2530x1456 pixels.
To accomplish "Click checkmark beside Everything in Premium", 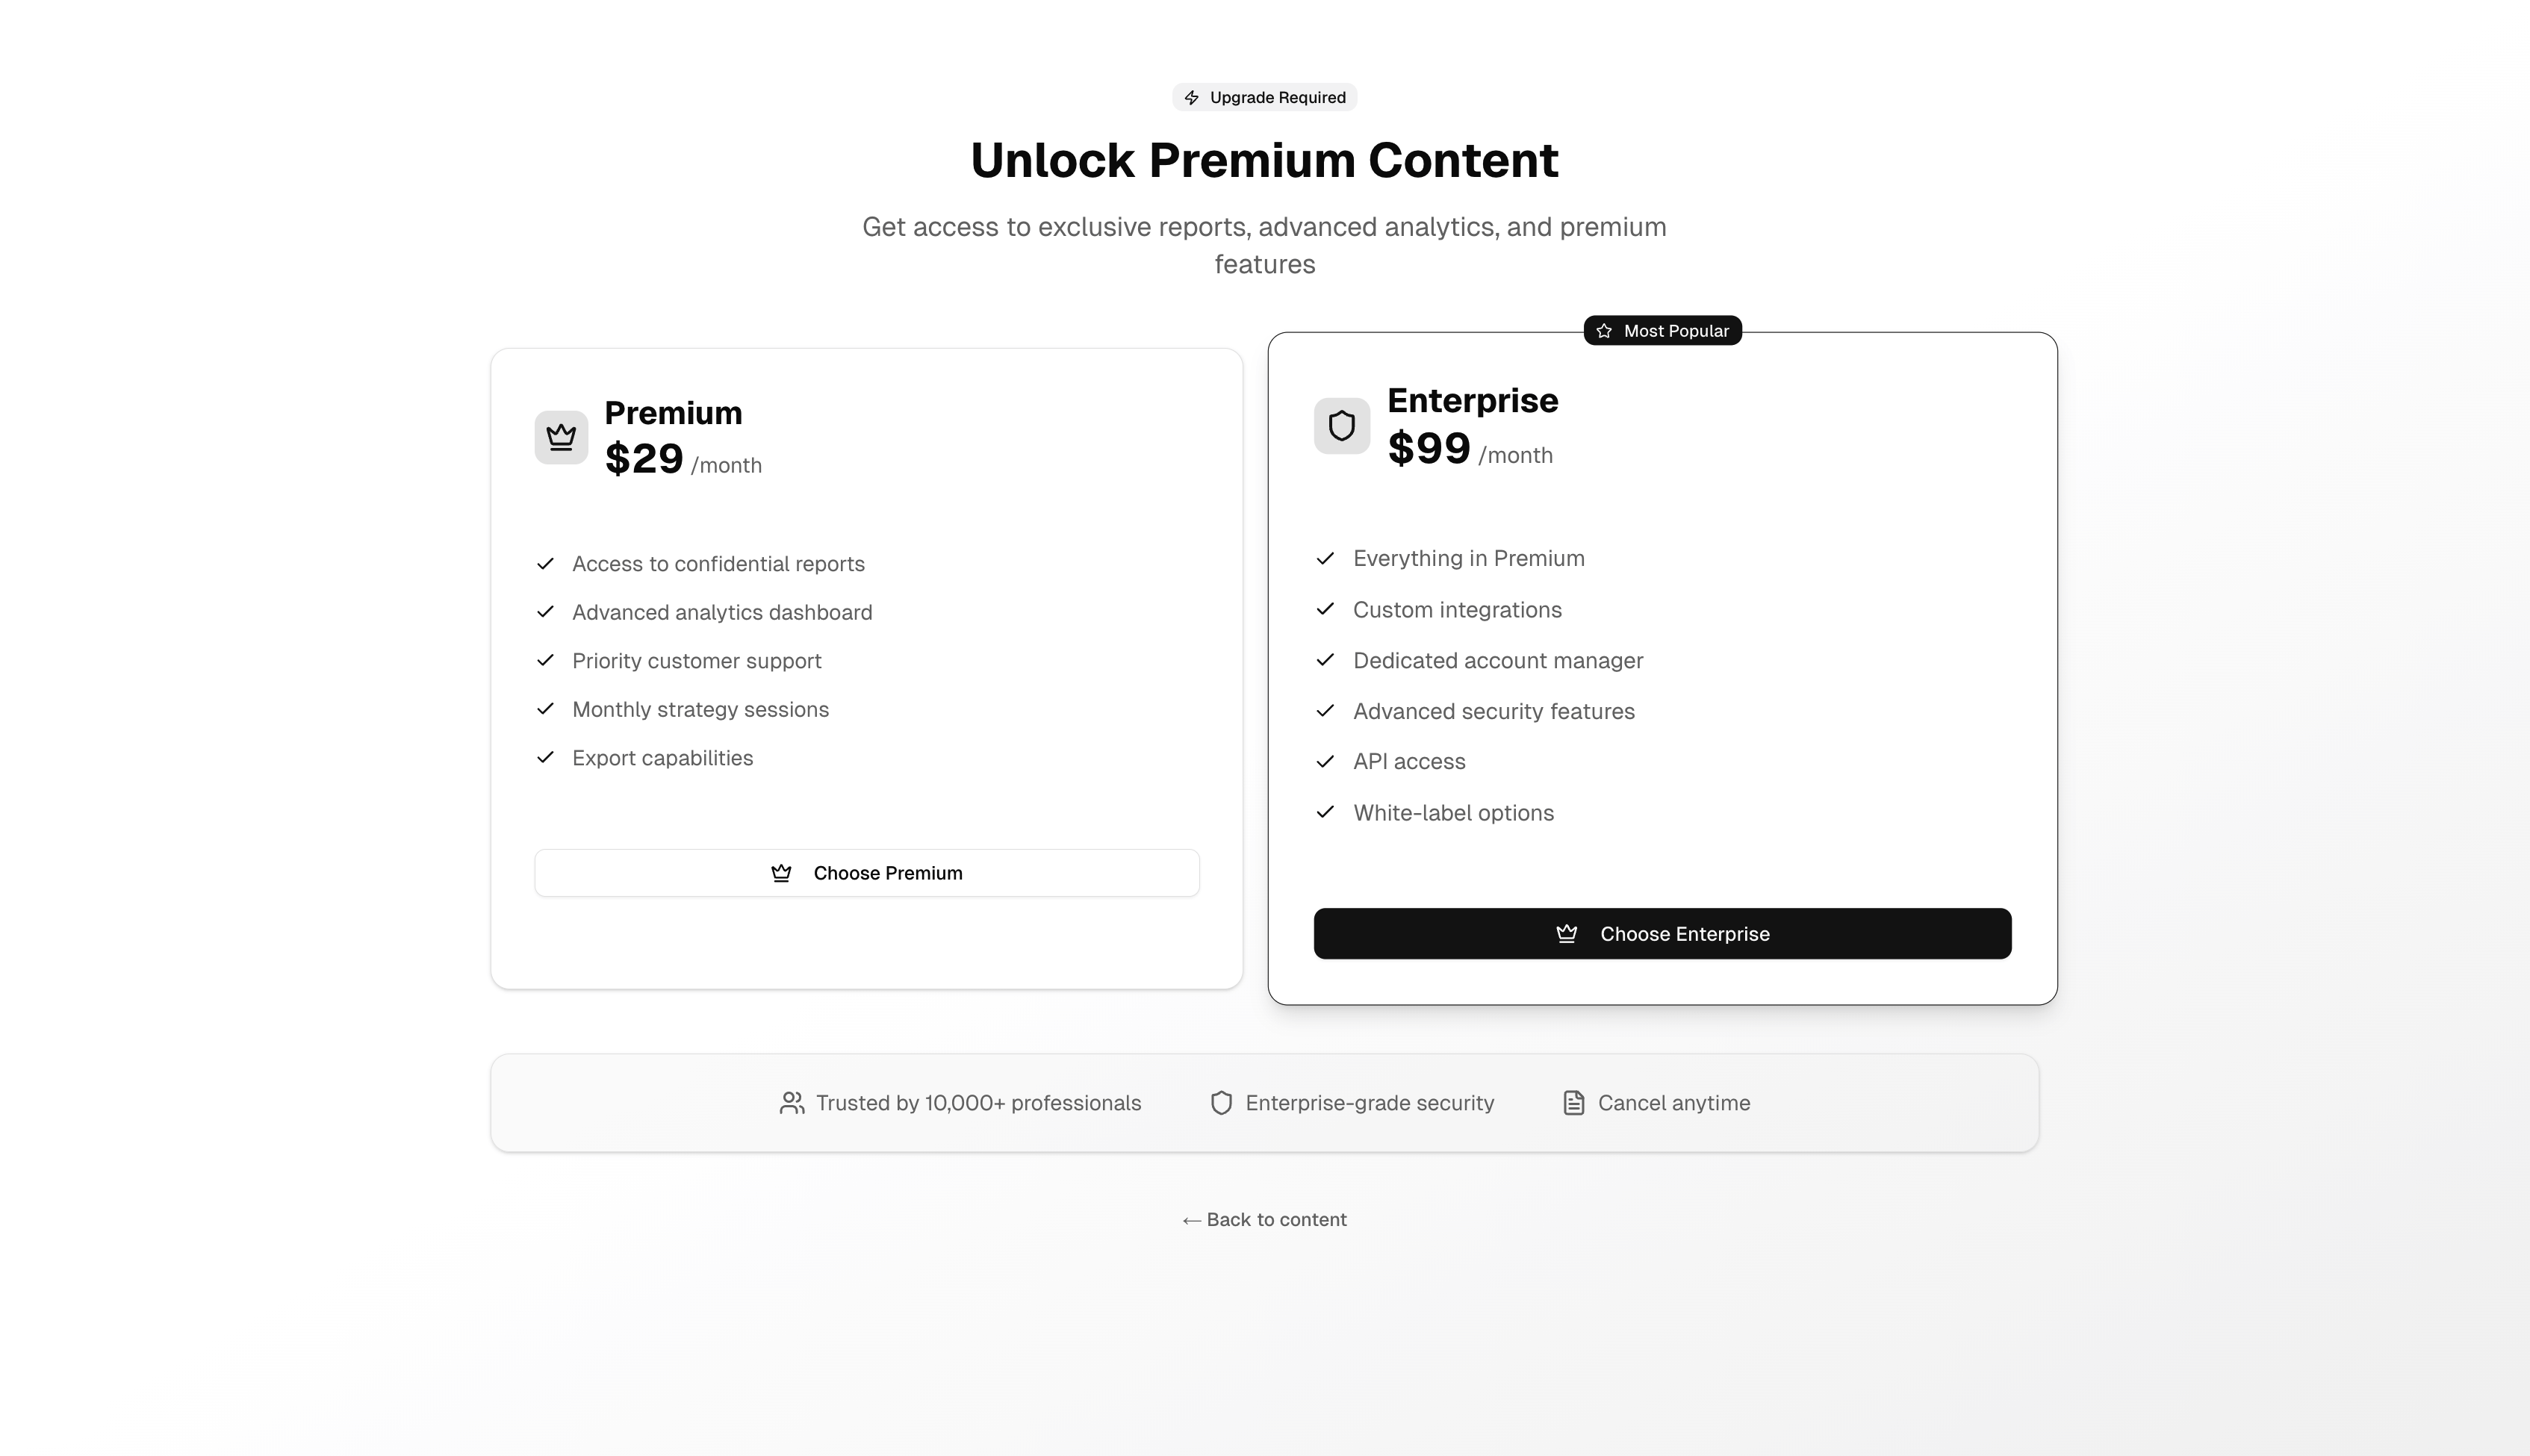I will (1325, 558).
